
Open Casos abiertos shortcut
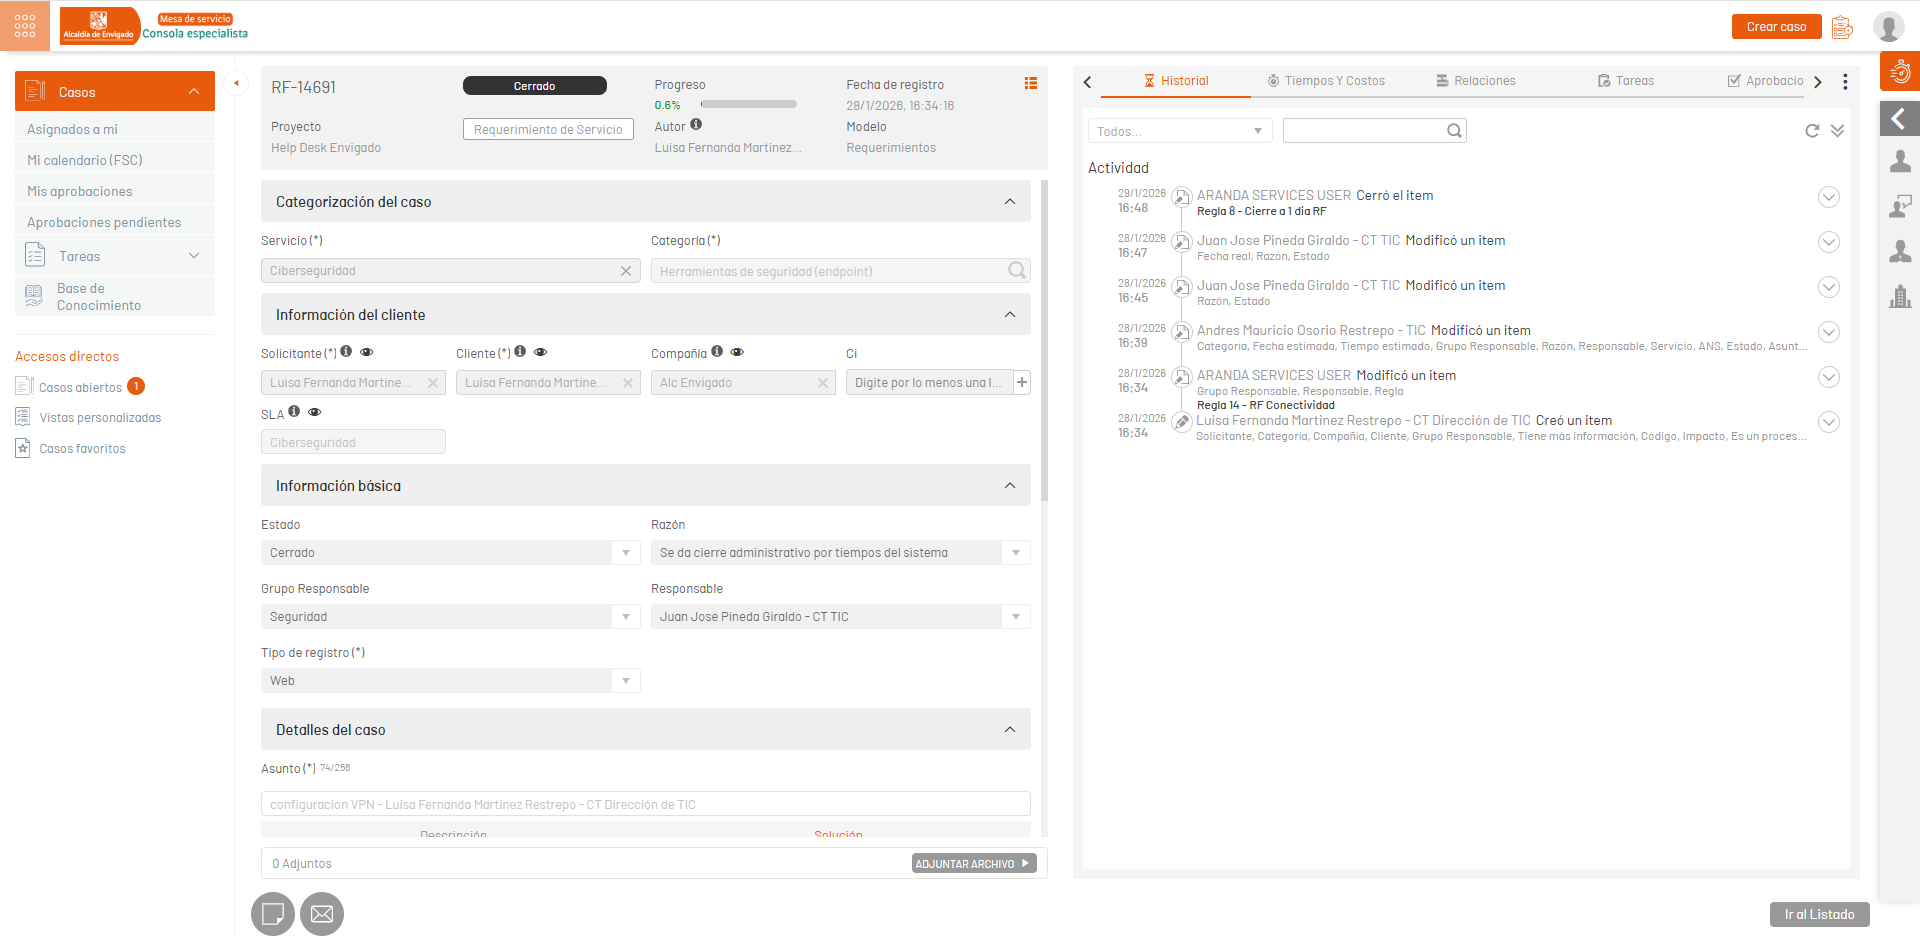pyautogui.click(x=80, y=387)
